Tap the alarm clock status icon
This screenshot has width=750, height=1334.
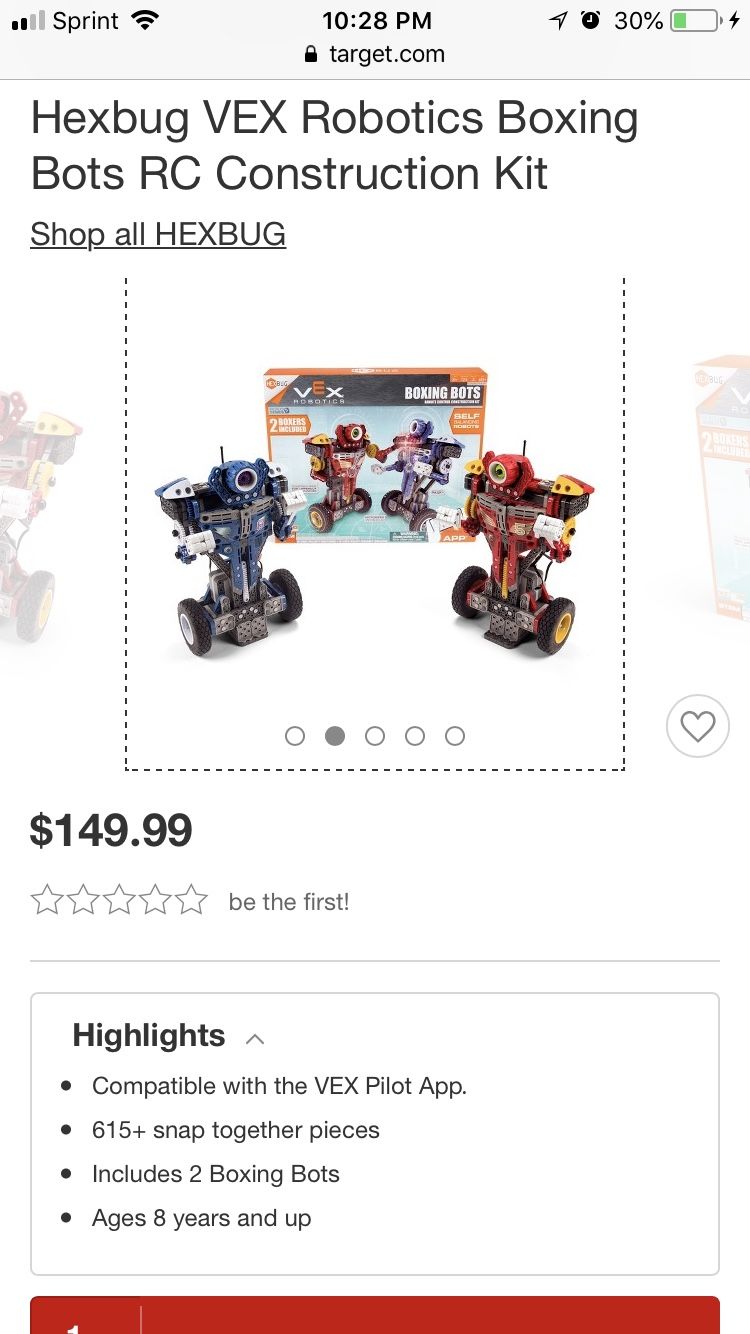591,20
